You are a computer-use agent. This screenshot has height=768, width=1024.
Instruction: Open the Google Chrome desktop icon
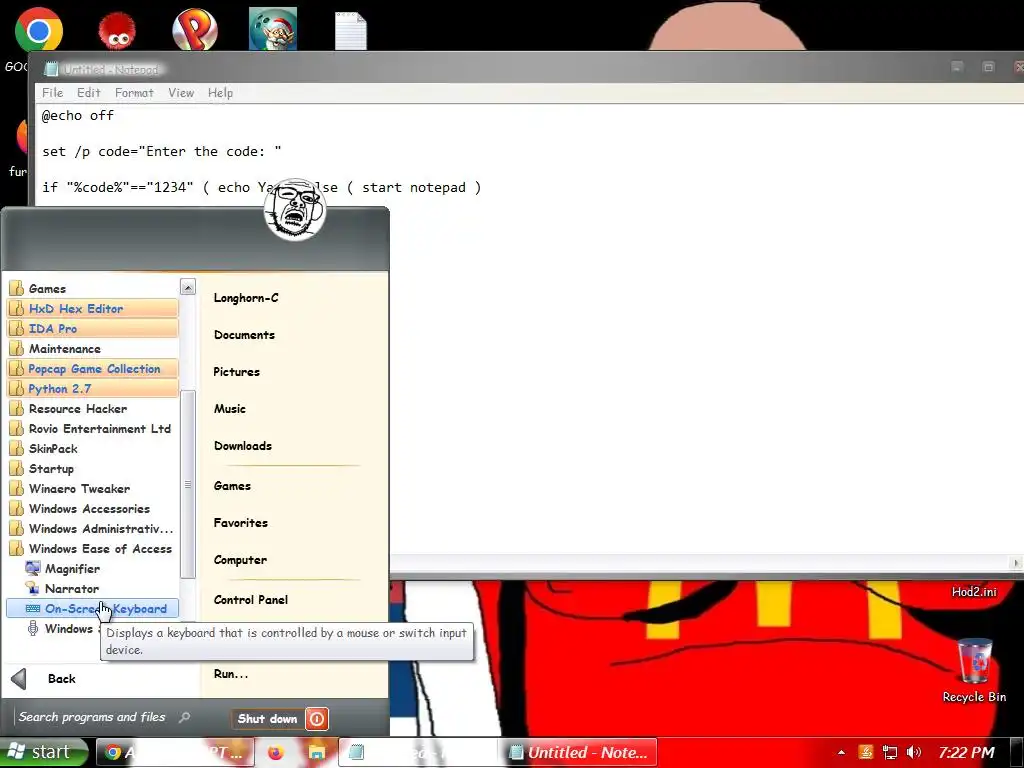pos(39,29)
